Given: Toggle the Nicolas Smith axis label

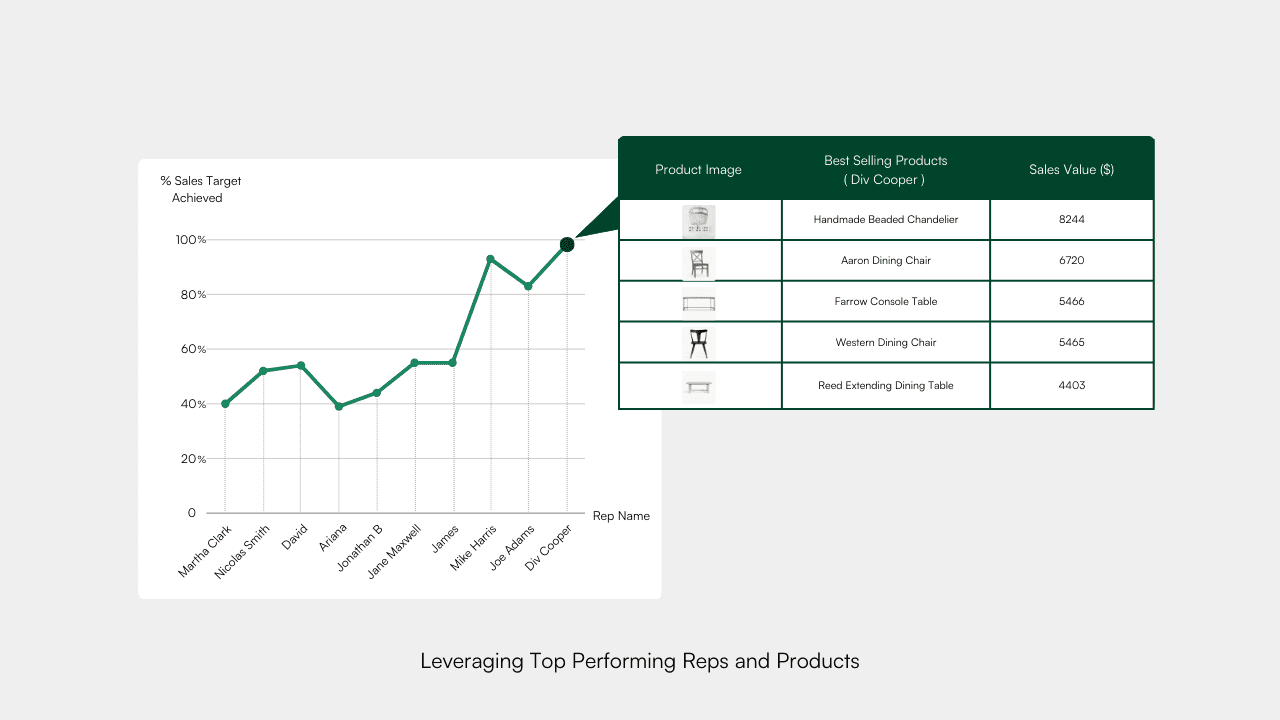Looking at the screenshot, I should [x=243, y=551].
